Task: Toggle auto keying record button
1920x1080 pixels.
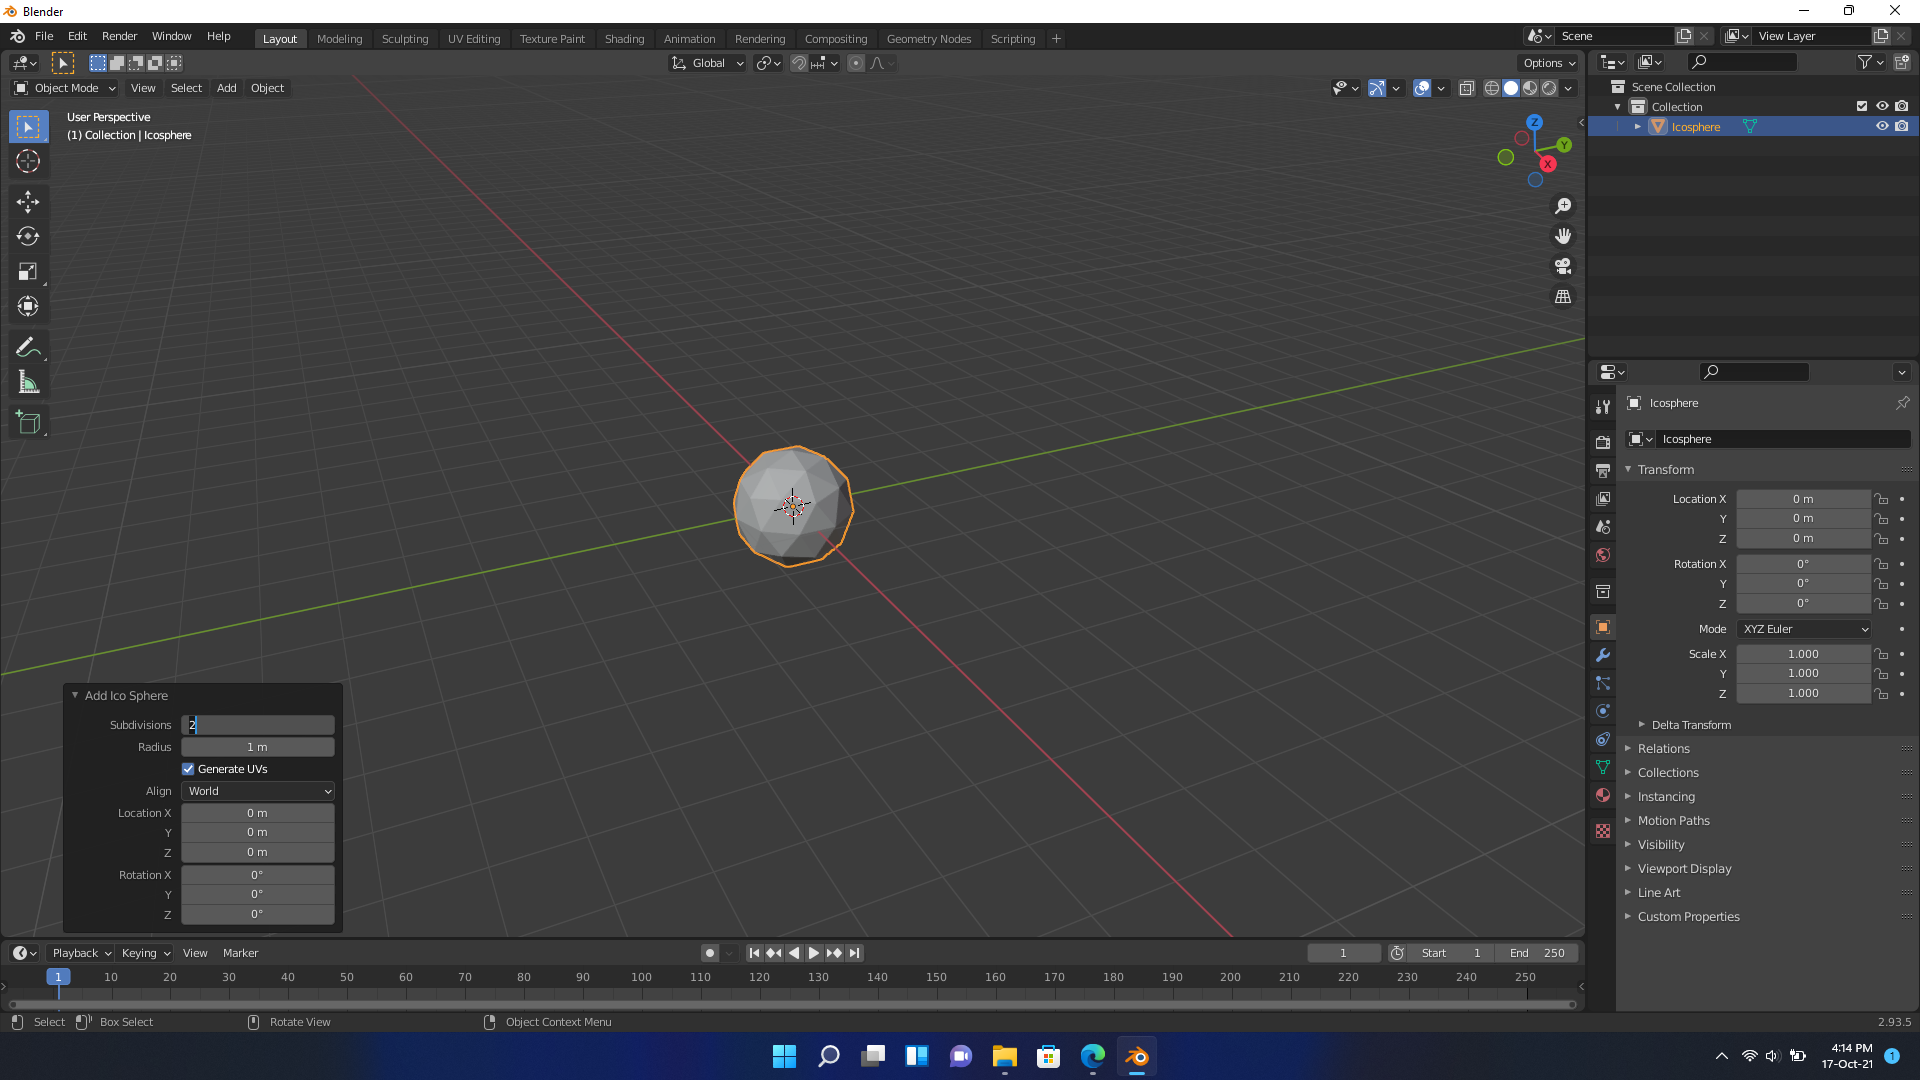Action: pos(710,953)
